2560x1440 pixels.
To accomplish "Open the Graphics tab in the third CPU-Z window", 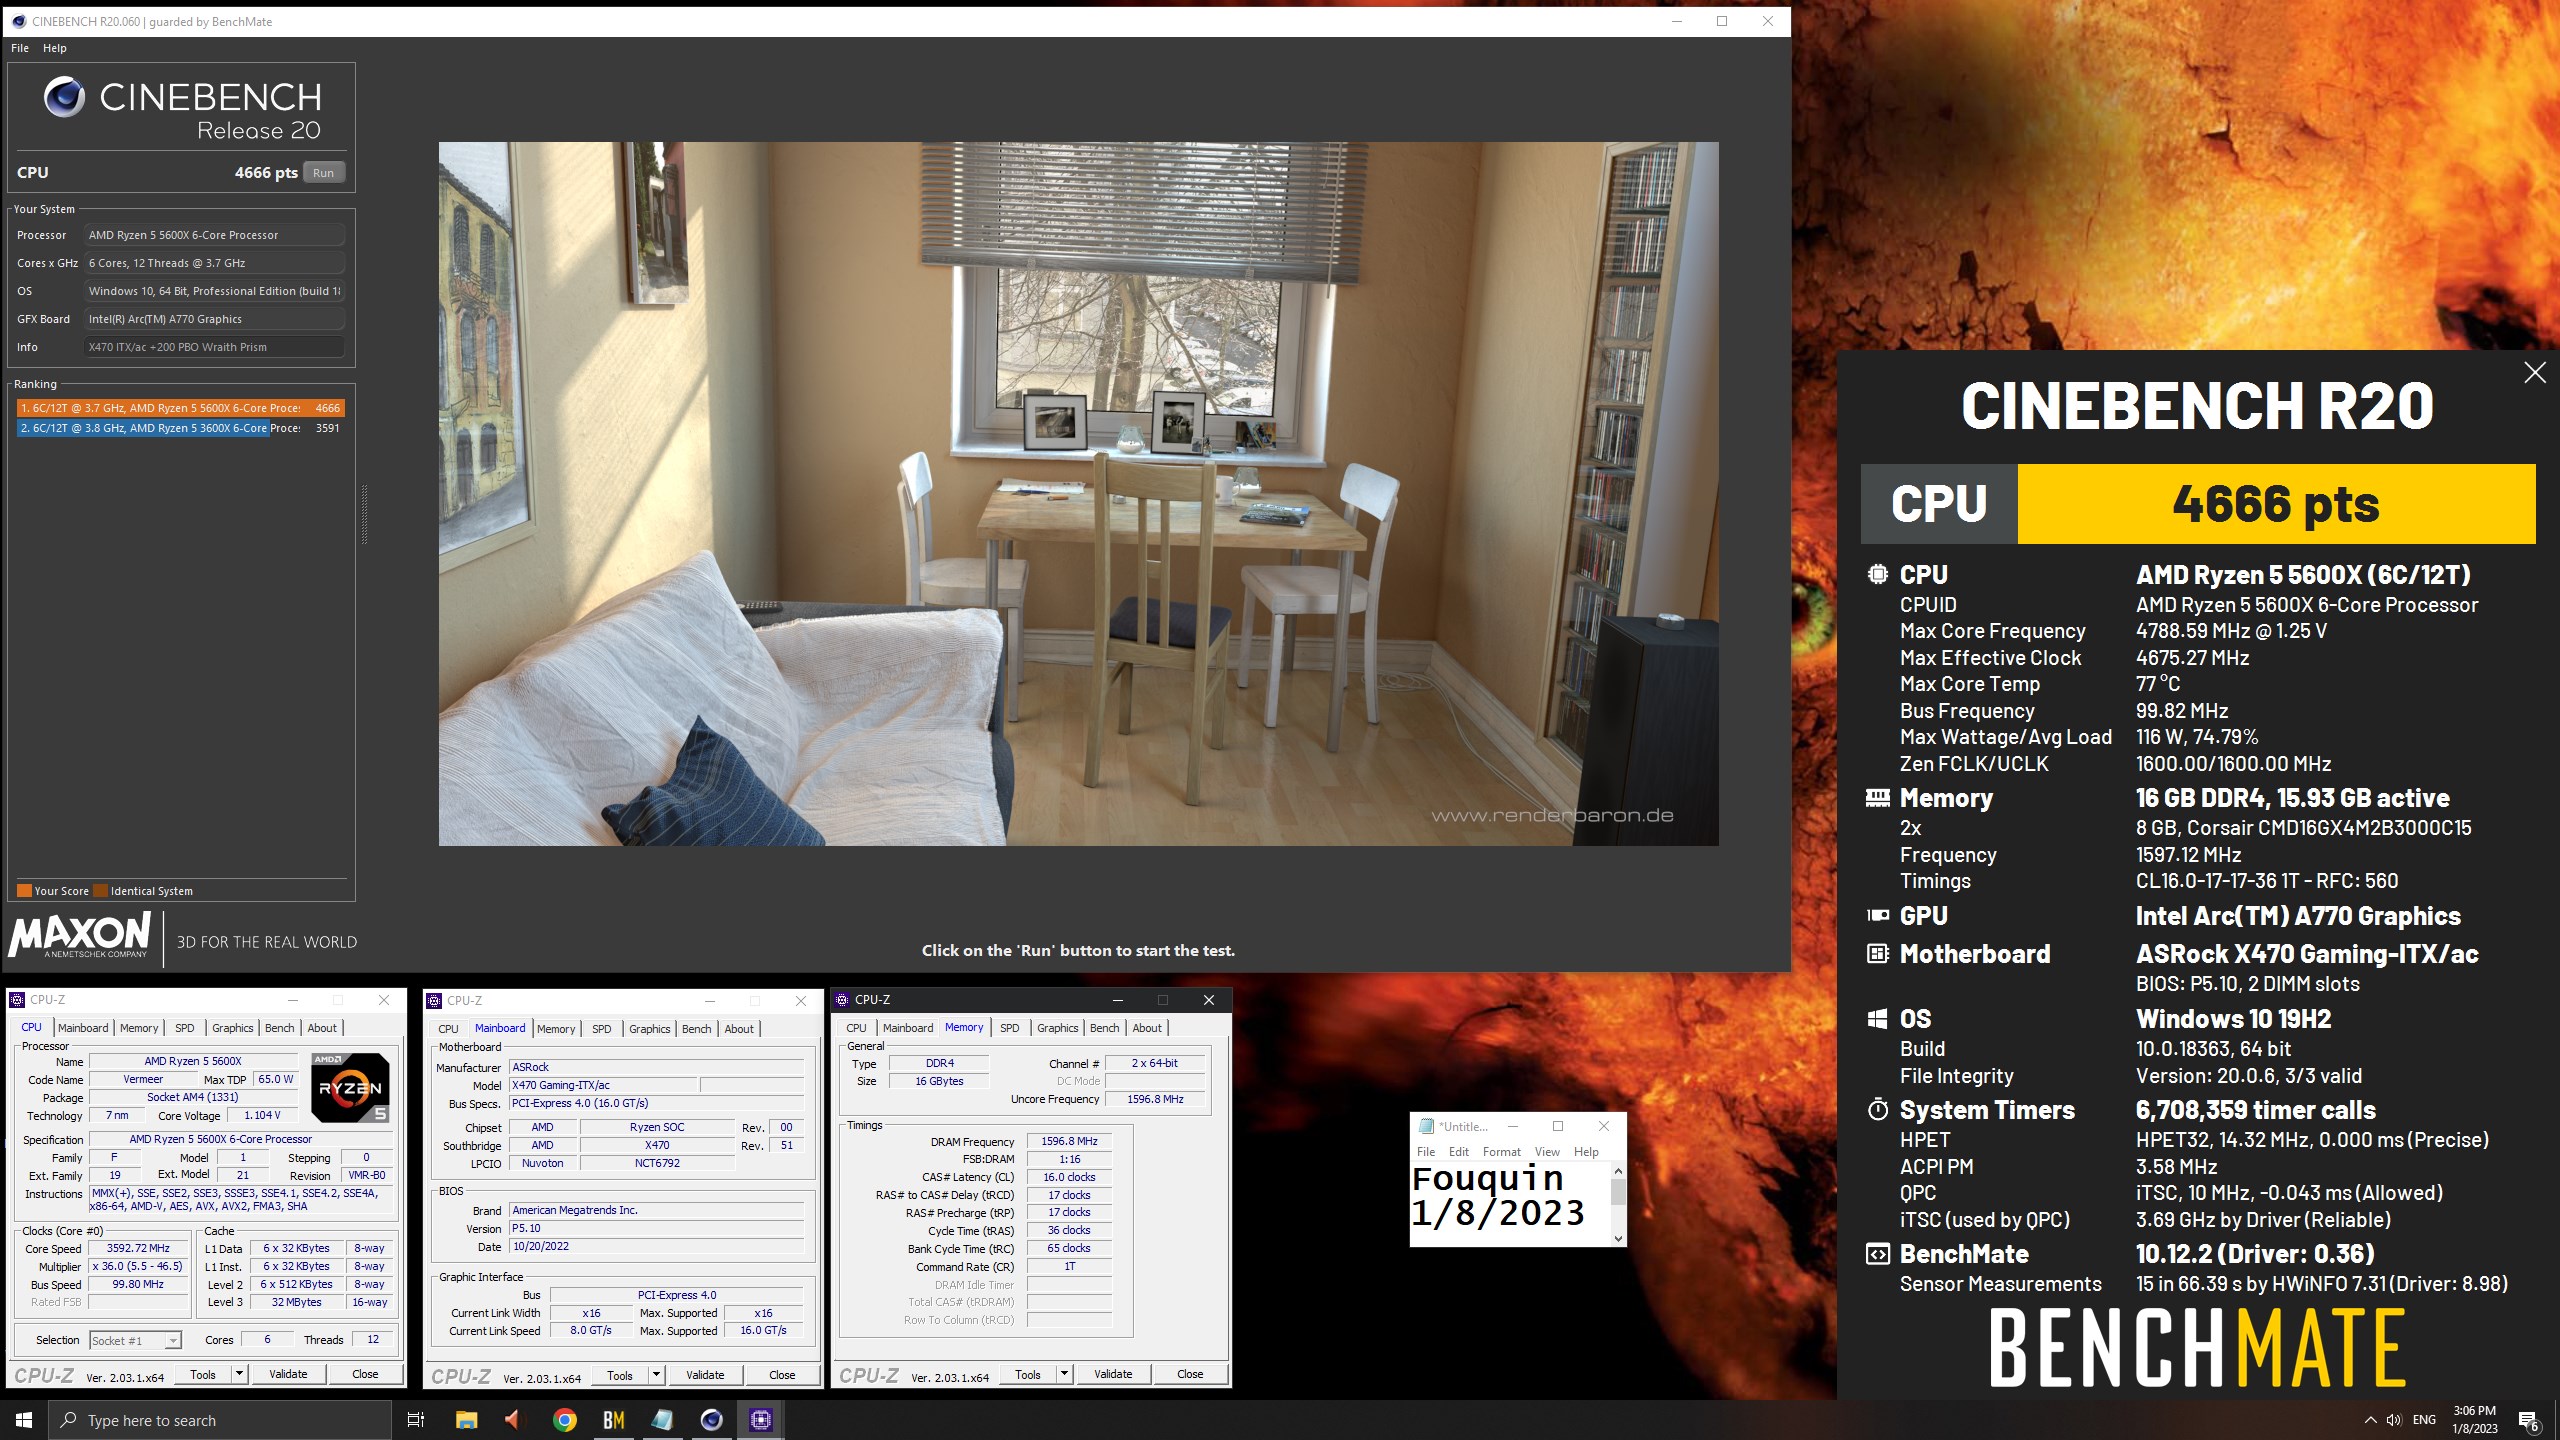I will (x=1057, y=1028).
